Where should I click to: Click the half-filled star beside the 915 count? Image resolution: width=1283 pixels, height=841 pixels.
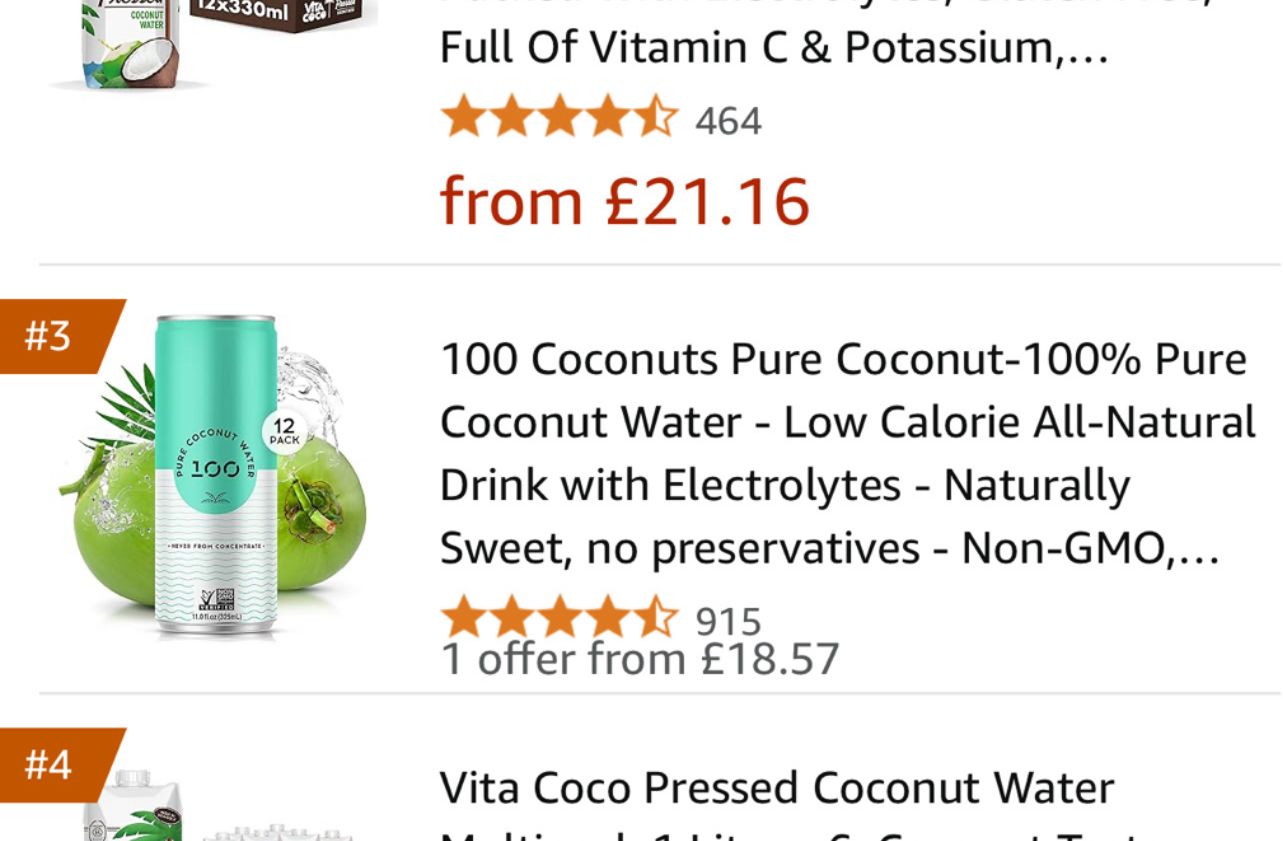click(x=657, y=617)
